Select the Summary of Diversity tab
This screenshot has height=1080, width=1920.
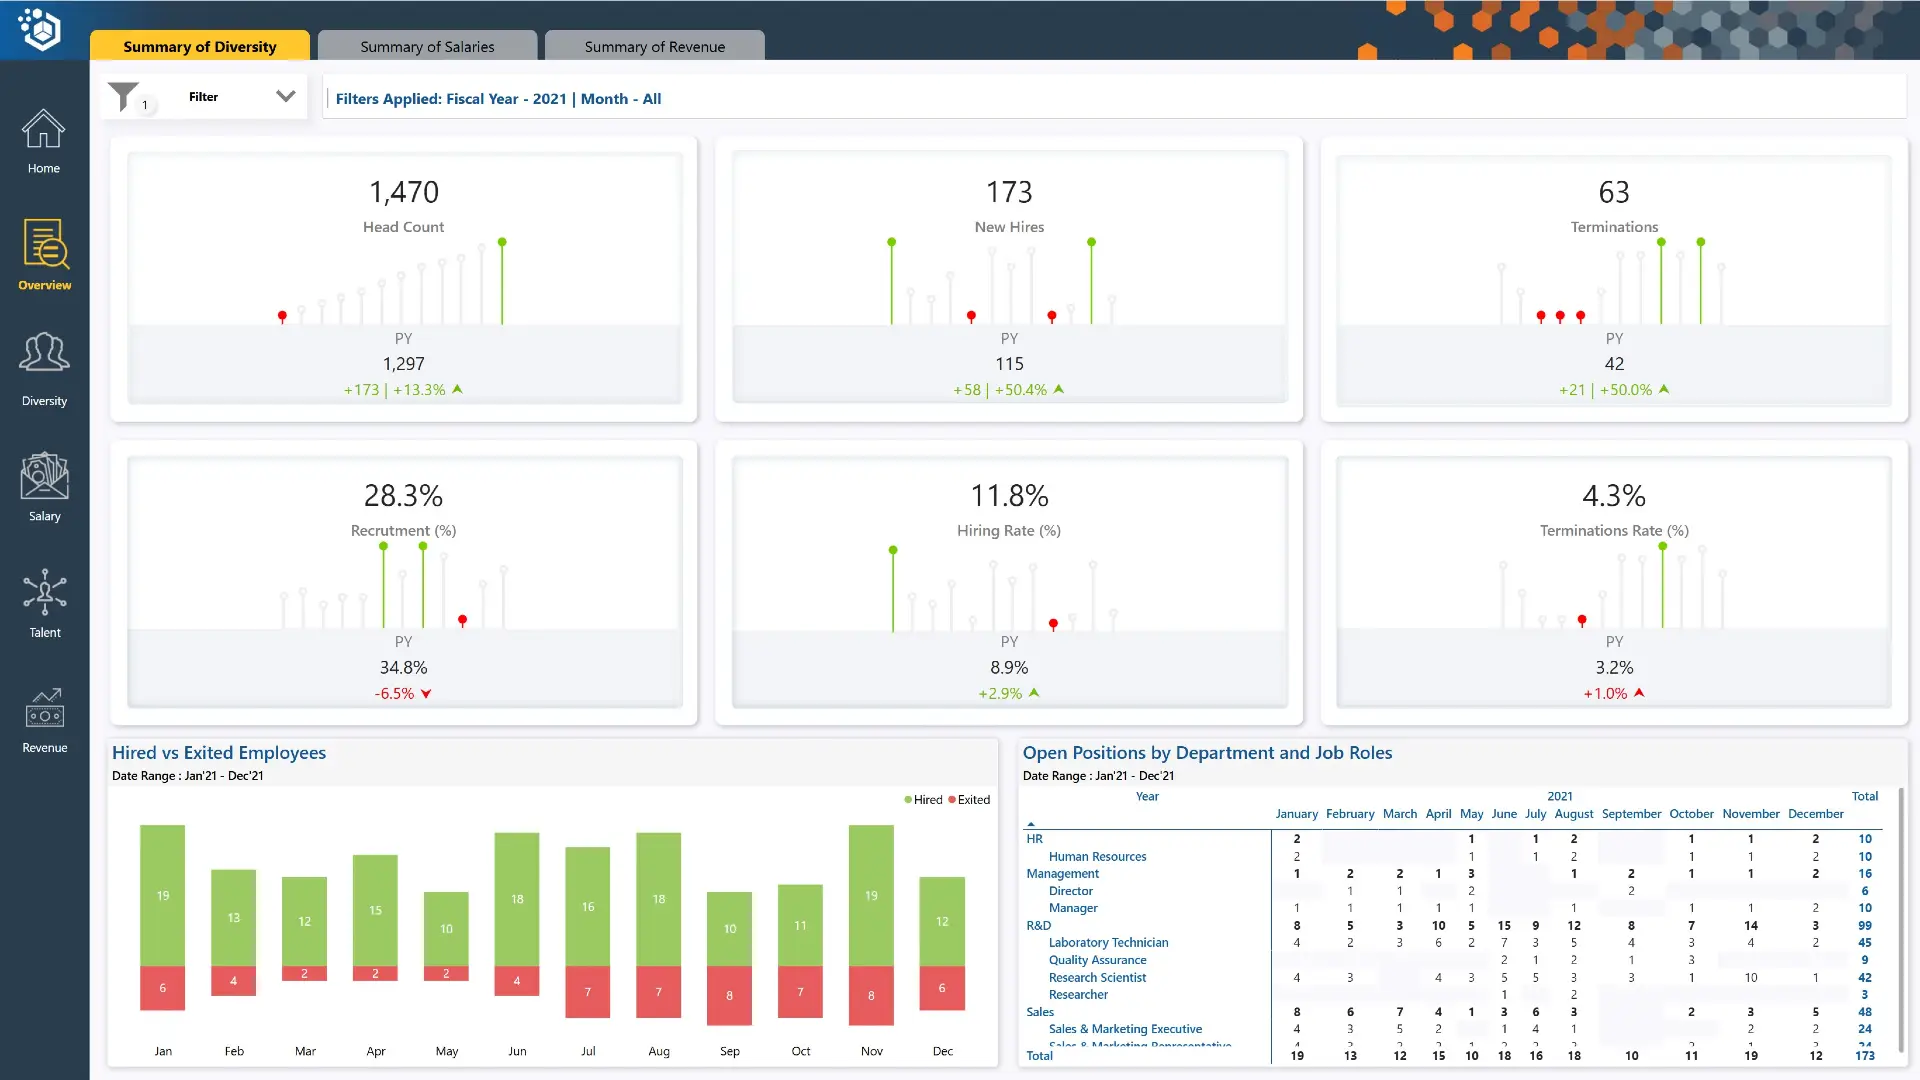tap(200, 46)
